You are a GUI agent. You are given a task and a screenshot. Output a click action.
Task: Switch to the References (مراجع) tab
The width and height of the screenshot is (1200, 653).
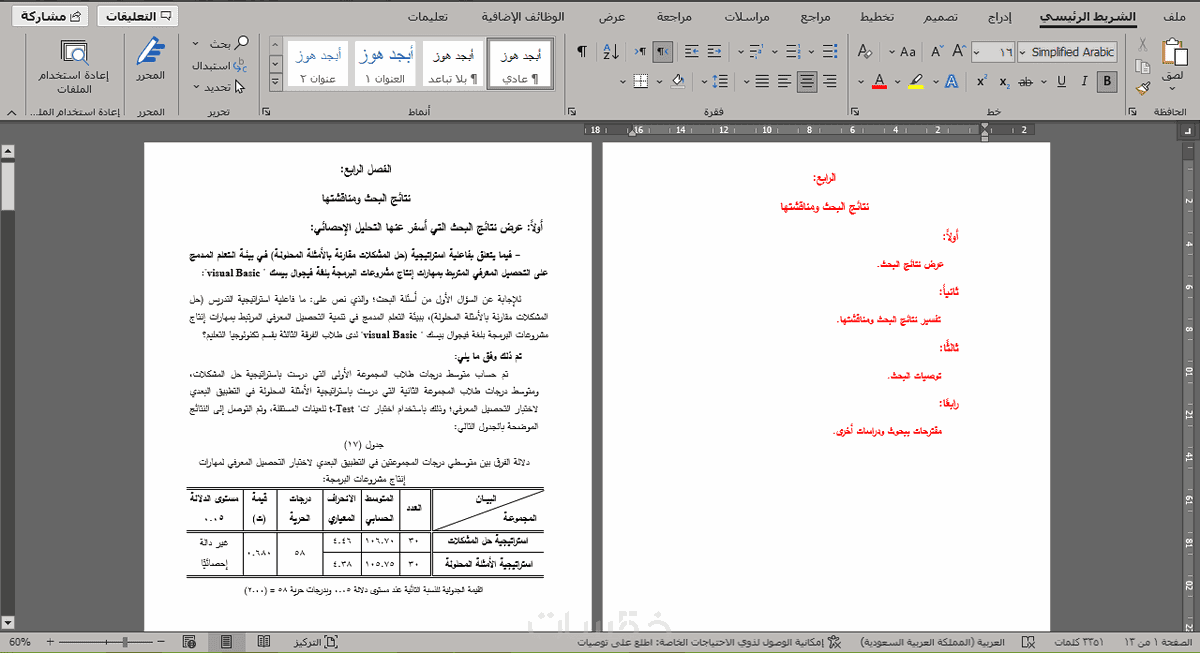coord(817,17)
